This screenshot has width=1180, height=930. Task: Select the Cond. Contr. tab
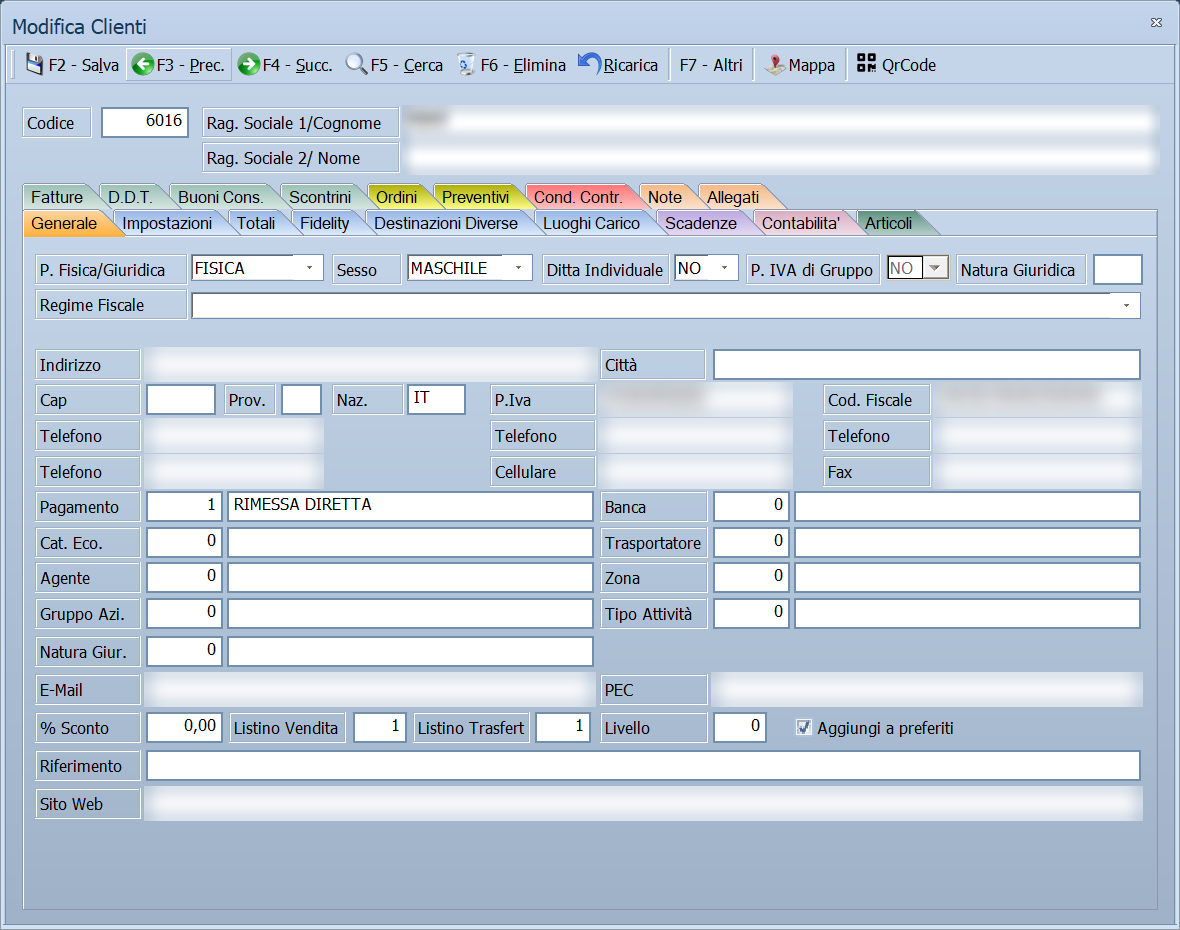pyautogui.click(x=578, y=197)
